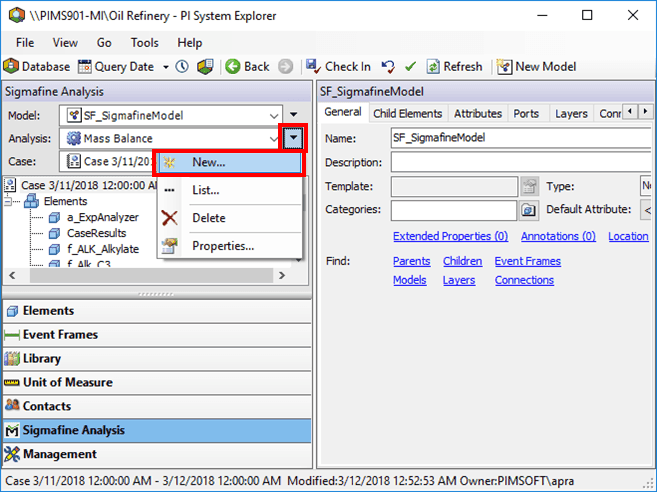Expand the Model combo box

[274, 116]
